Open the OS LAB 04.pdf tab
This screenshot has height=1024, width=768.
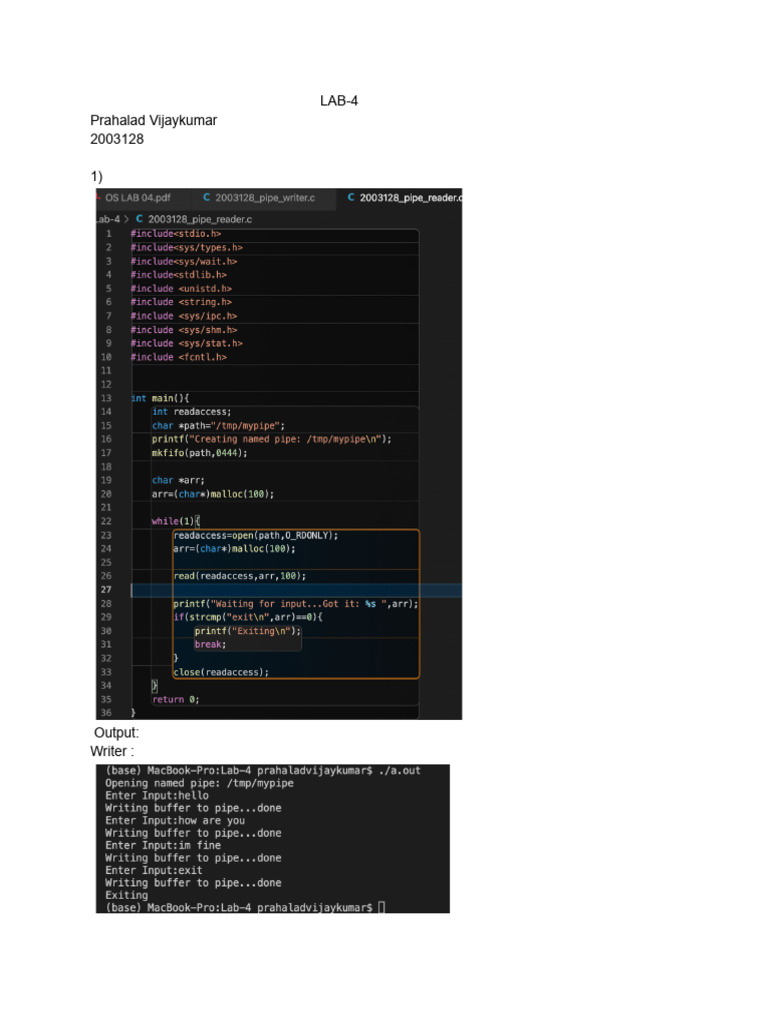pyautogui.click(x=138, y=198)
